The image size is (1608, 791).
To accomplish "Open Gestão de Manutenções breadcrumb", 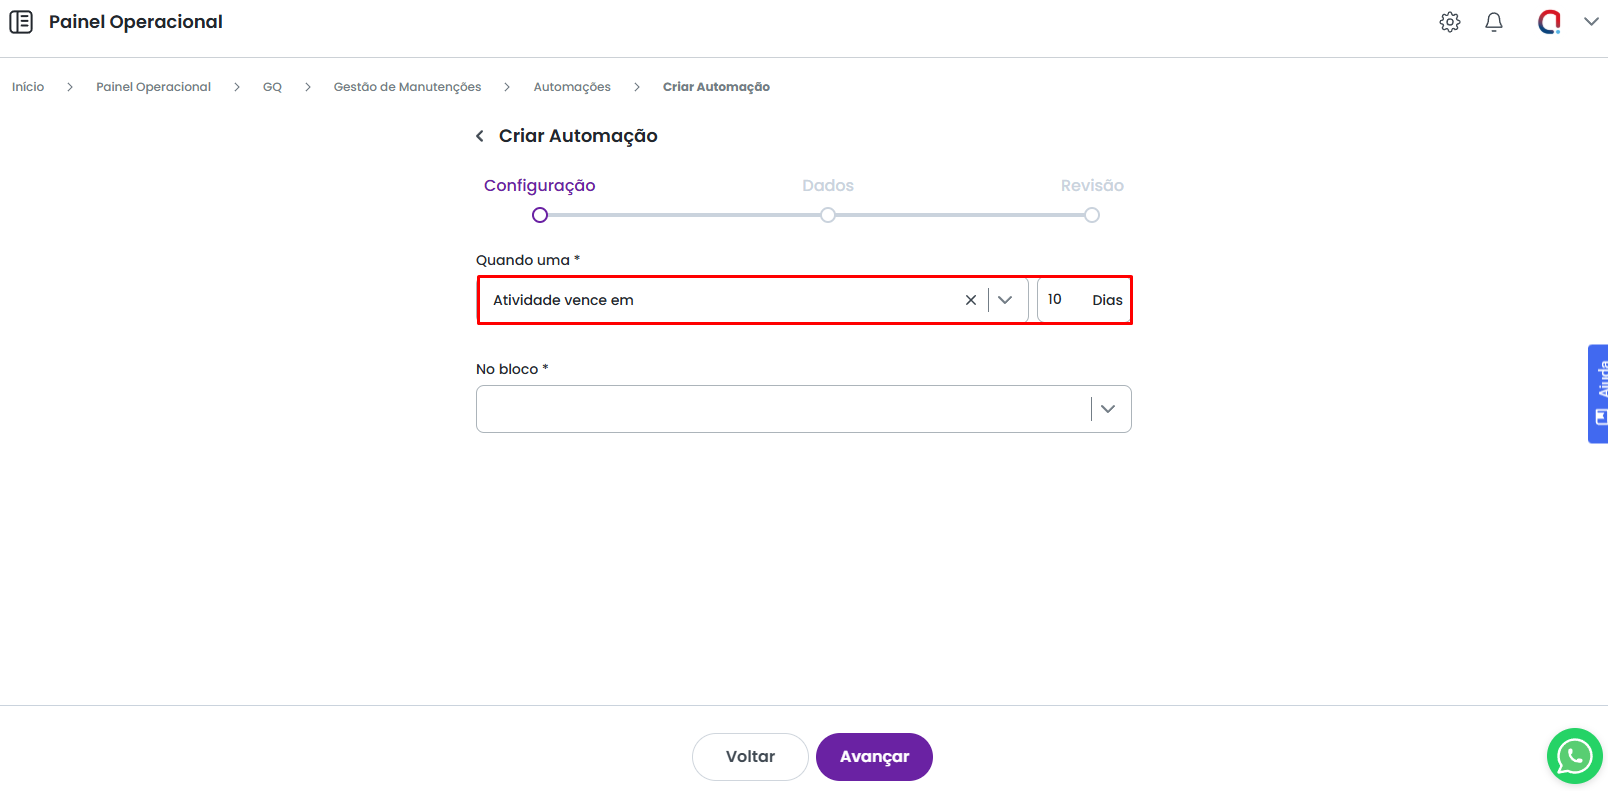I will point(407,87).
